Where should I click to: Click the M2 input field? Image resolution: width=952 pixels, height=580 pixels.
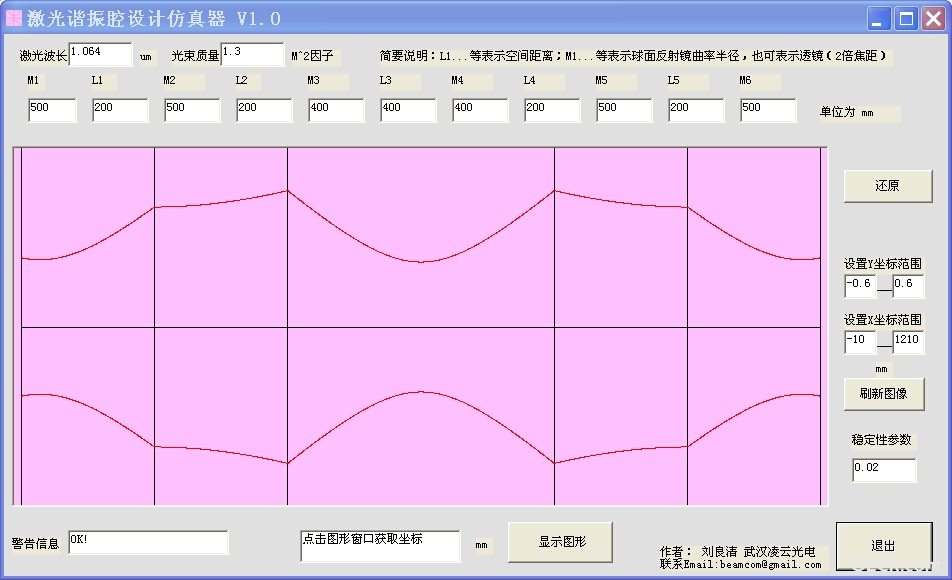pyautogui.click(x=192, y=111)
